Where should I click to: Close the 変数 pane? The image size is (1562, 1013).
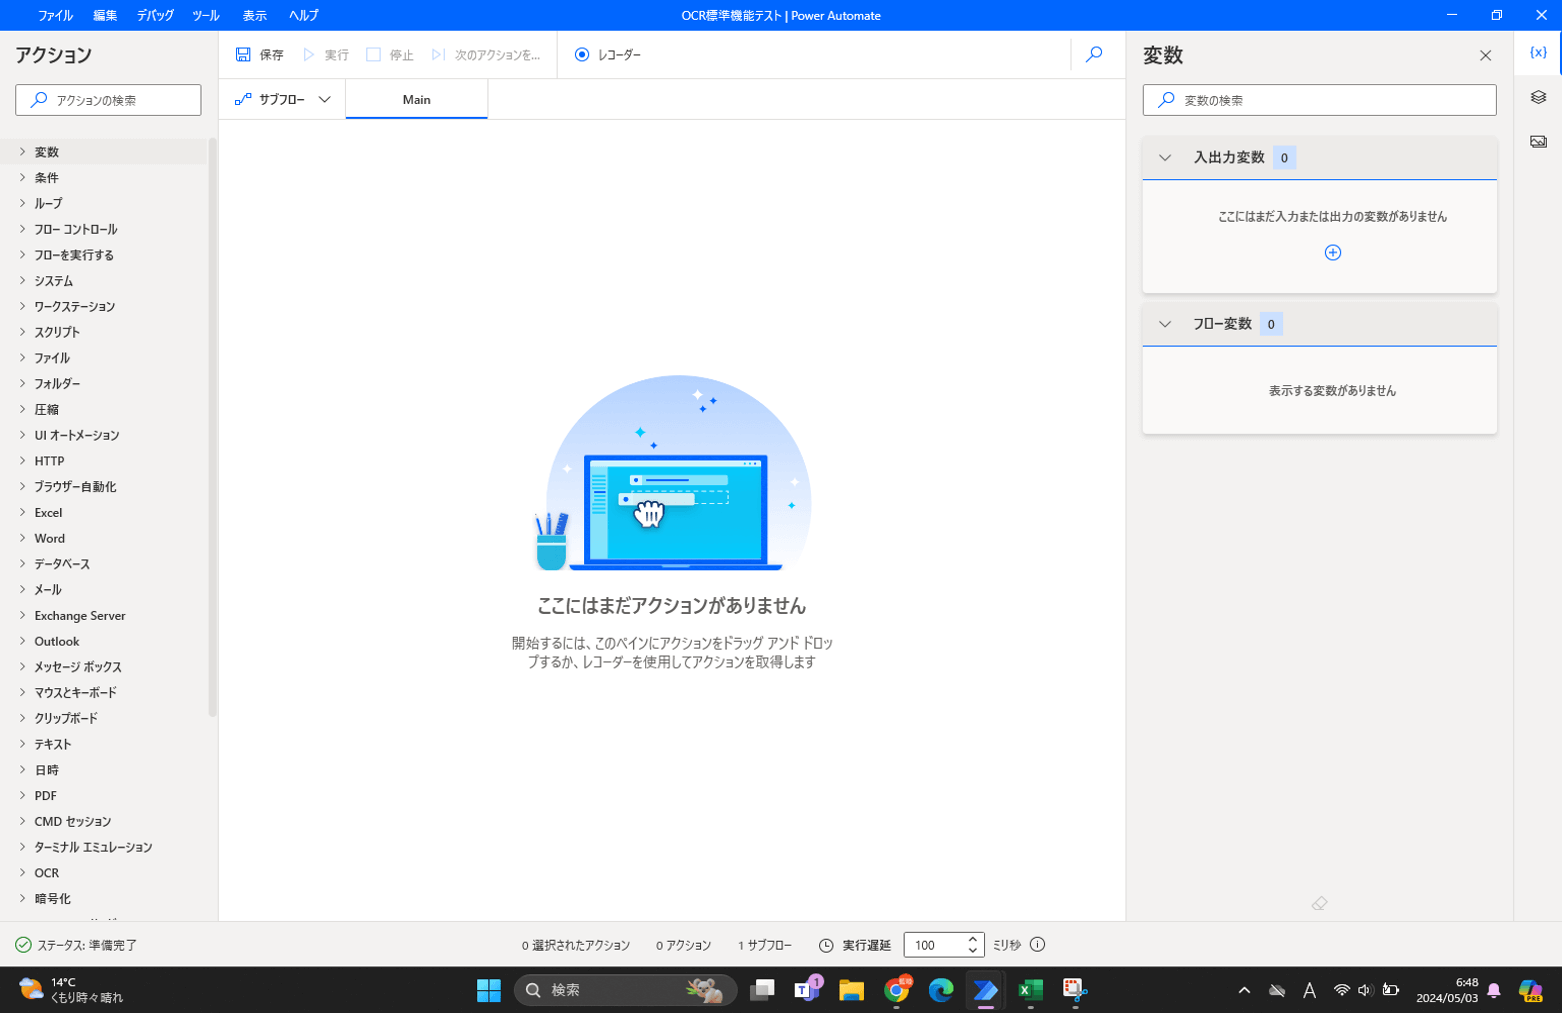click(x=1485, y=55)
